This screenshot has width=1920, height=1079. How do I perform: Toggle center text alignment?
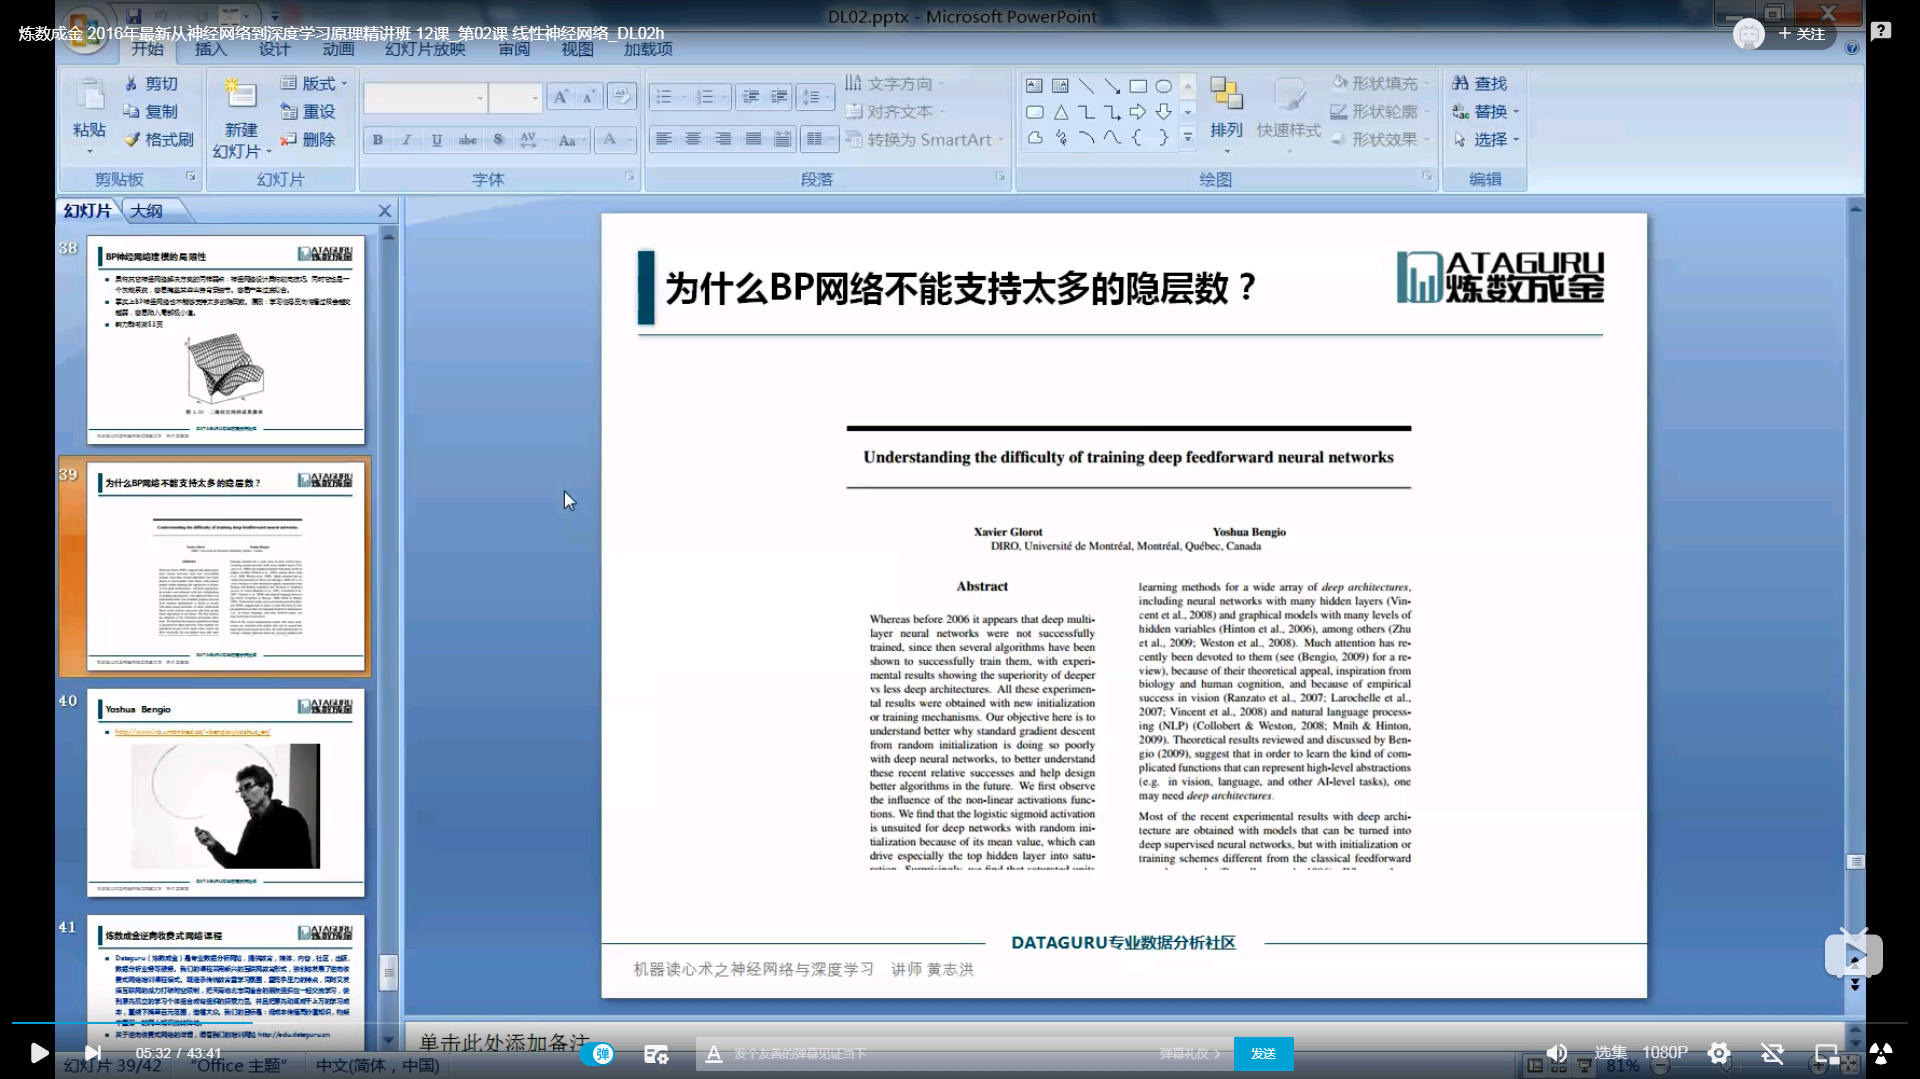[693, 139]
